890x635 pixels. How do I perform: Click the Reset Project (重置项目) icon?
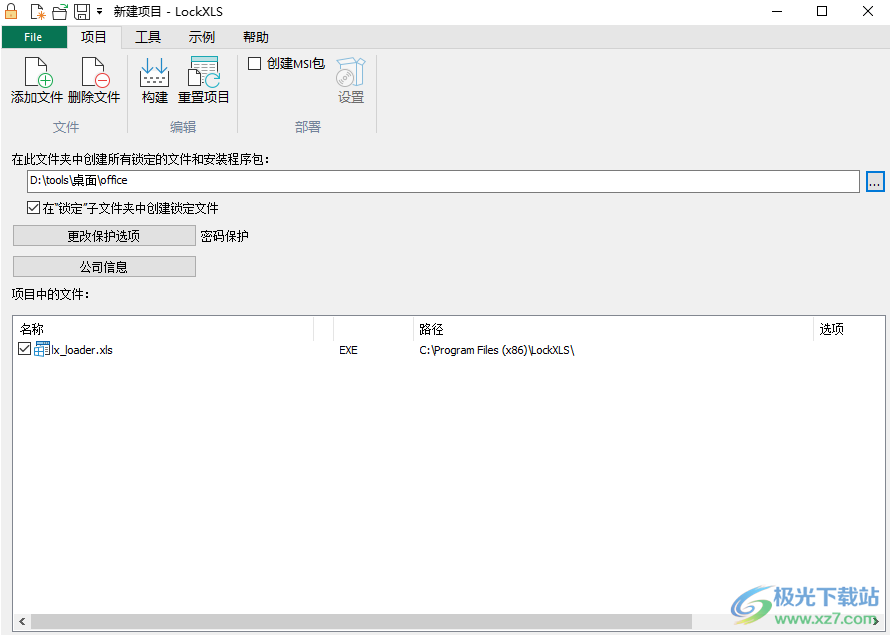[x=203, y=73]
